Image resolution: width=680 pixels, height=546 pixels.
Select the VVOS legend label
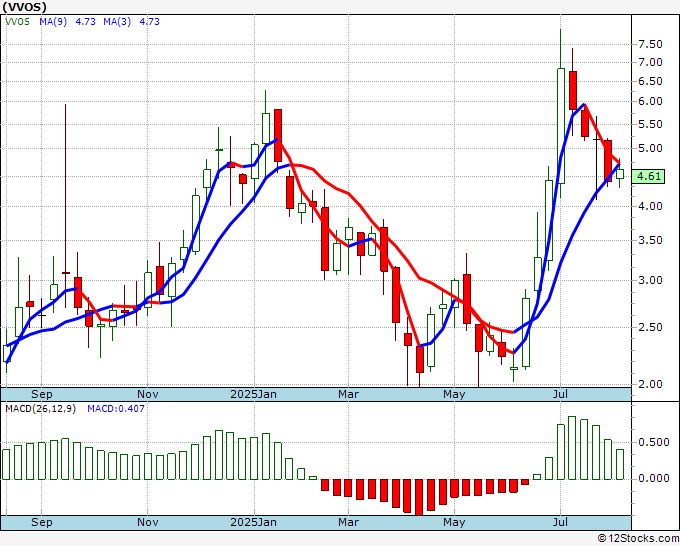tap(17, 22)
